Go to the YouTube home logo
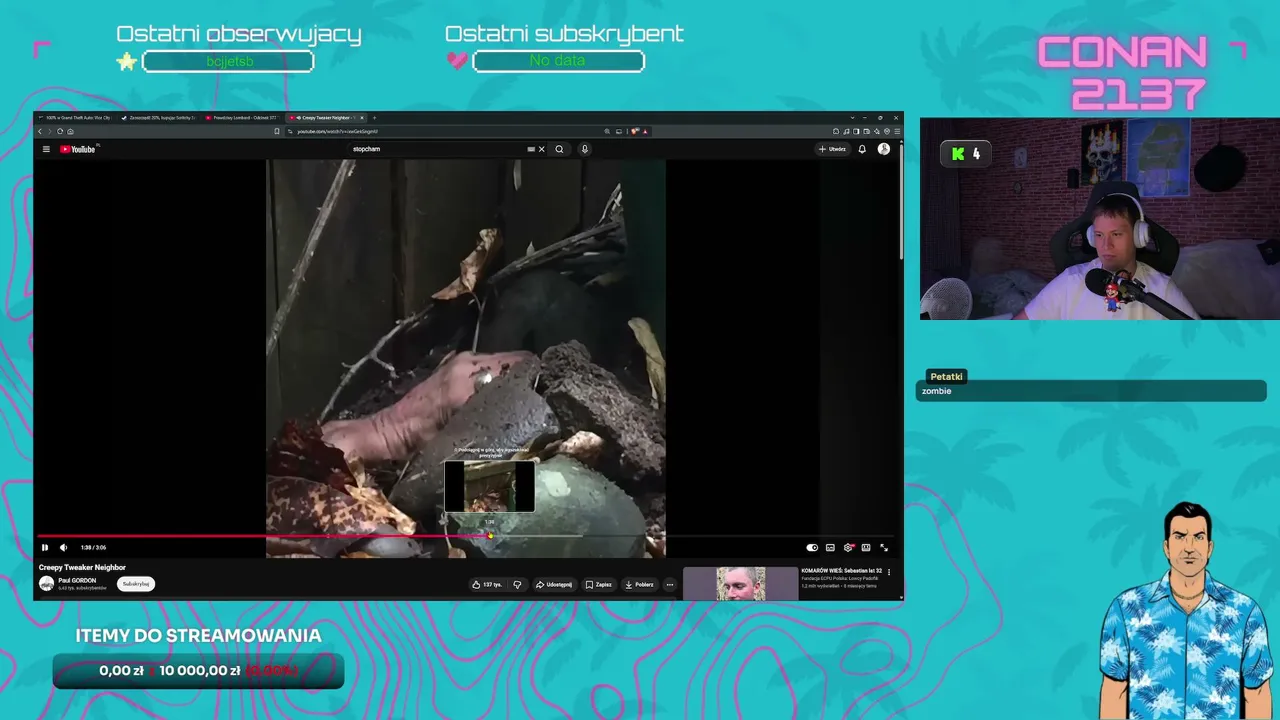 (x=78, y=149)
